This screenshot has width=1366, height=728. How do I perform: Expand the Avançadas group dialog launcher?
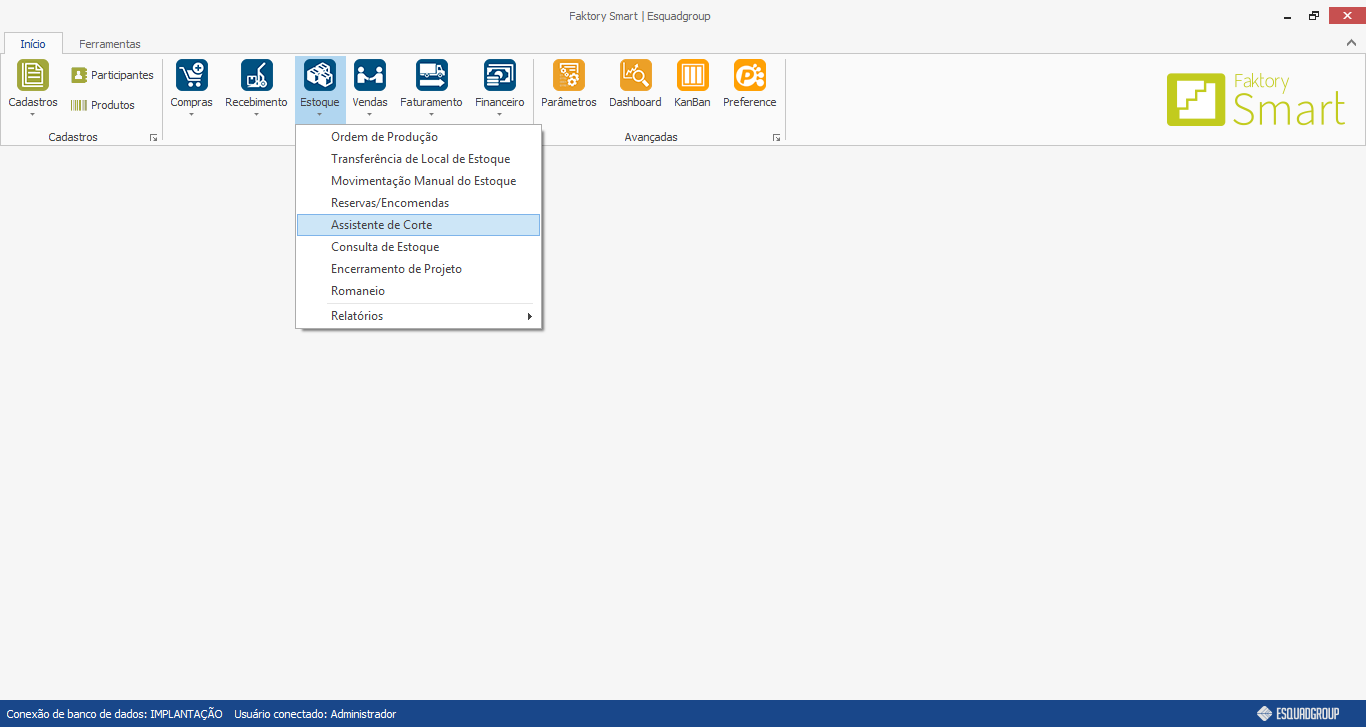tap(776, 138)
